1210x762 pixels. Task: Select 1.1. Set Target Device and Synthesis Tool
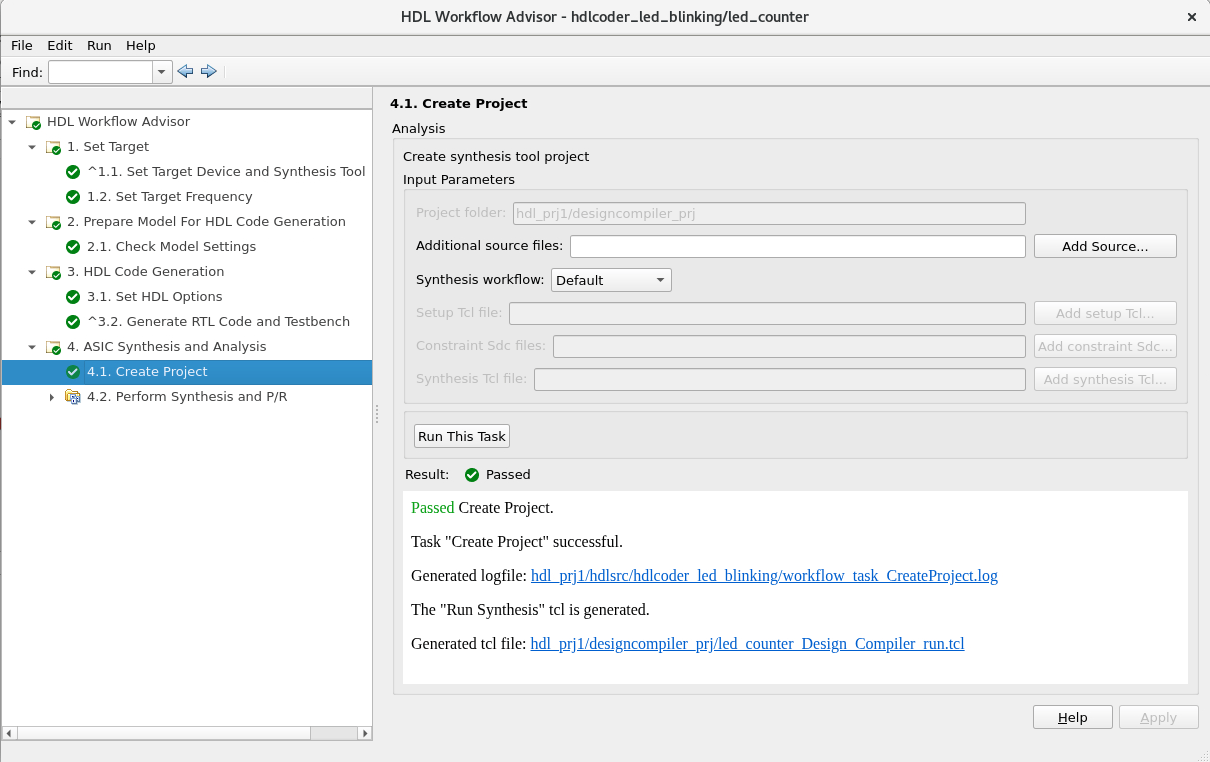pyautogui.click(x=226, y=172)
